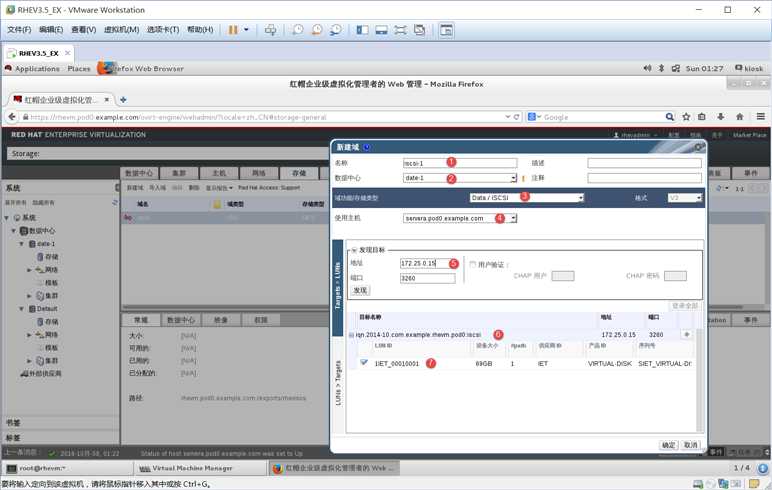772x490 pixels.
Task: Click the 名称 input field containing iscsi-1
Action: point(460,163)
